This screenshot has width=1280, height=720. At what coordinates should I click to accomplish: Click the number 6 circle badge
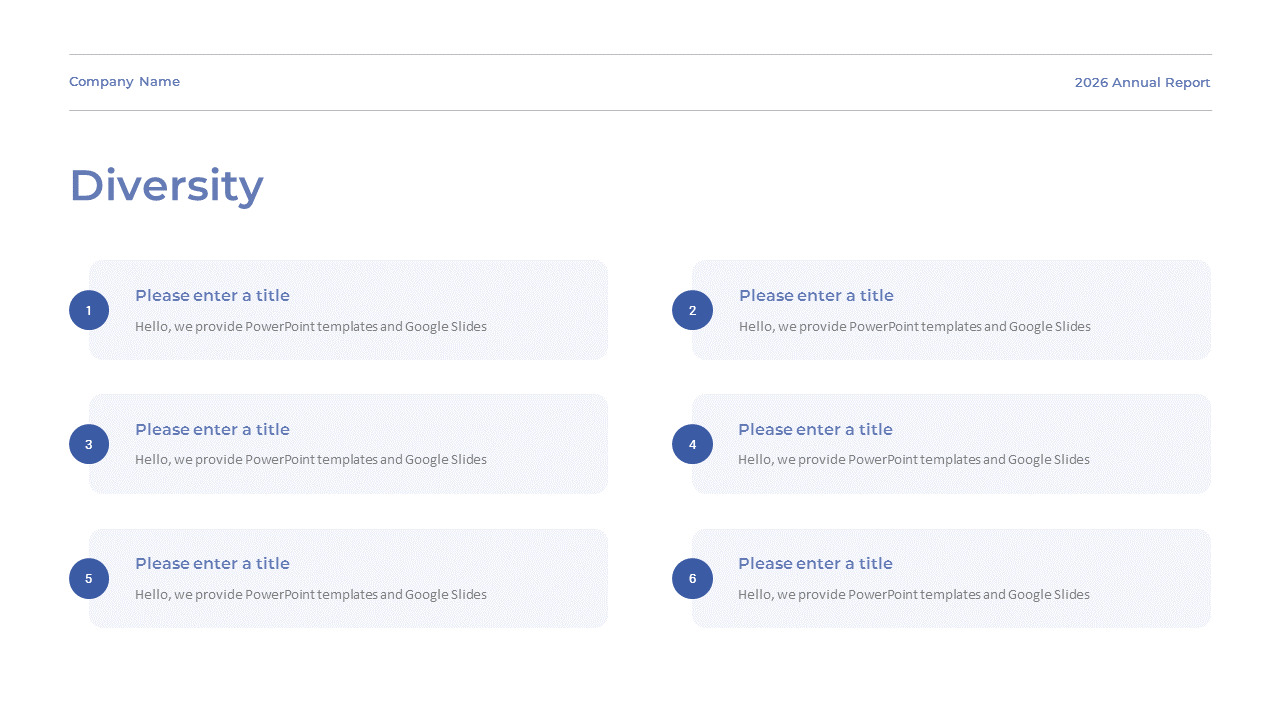(692, 578)
